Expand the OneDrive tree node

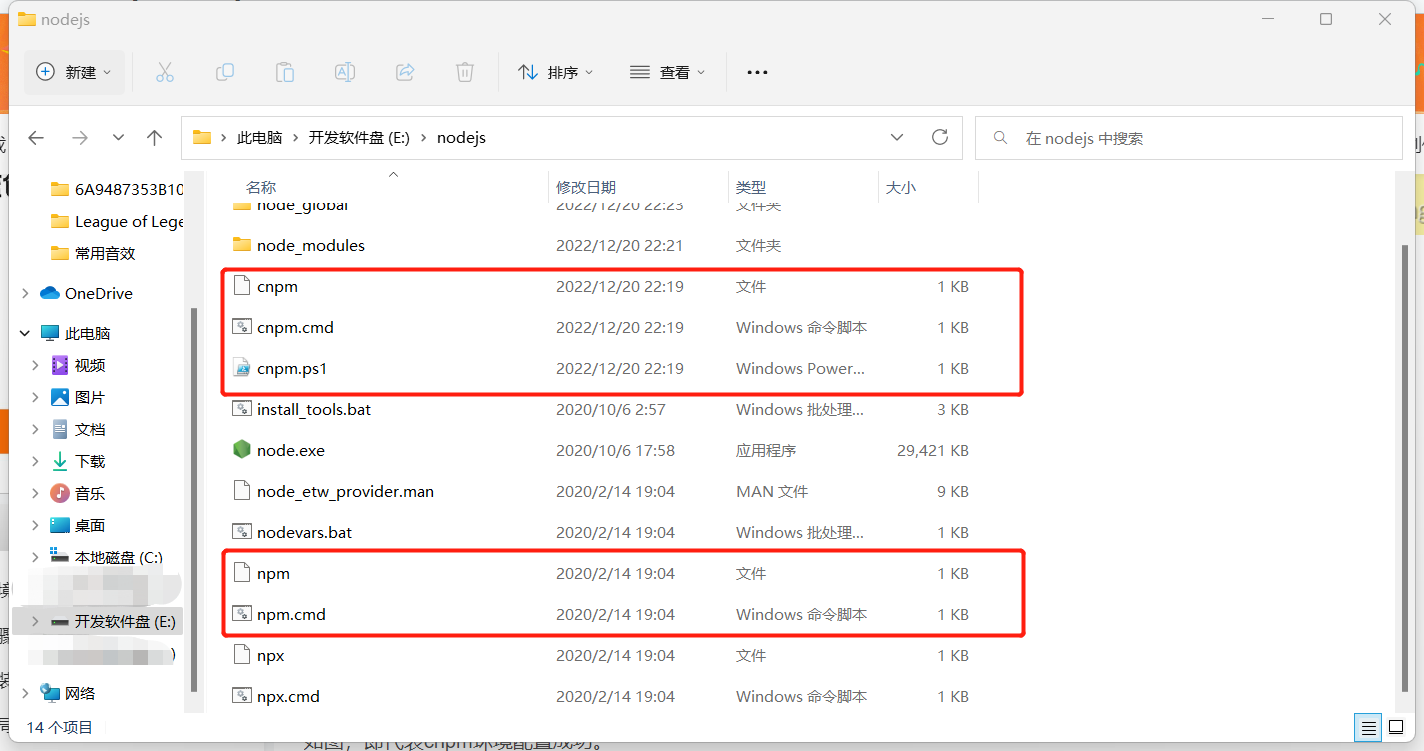pyautogui.click(x=25, y=293)
